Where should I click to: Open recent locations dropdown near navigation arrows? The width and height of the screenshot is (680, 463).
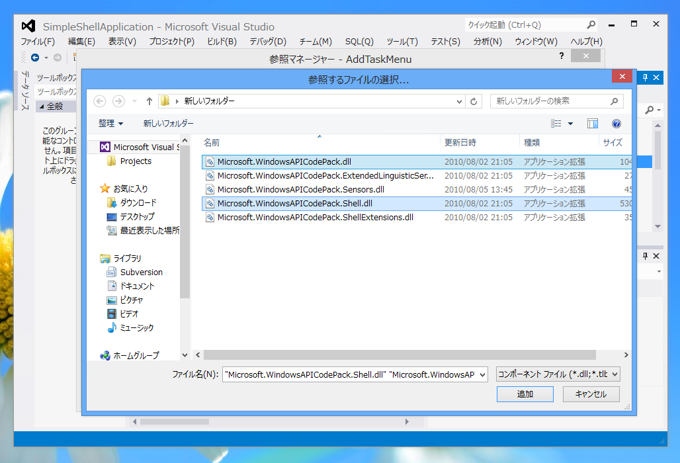pyautogui.click(x=135, y=101)
